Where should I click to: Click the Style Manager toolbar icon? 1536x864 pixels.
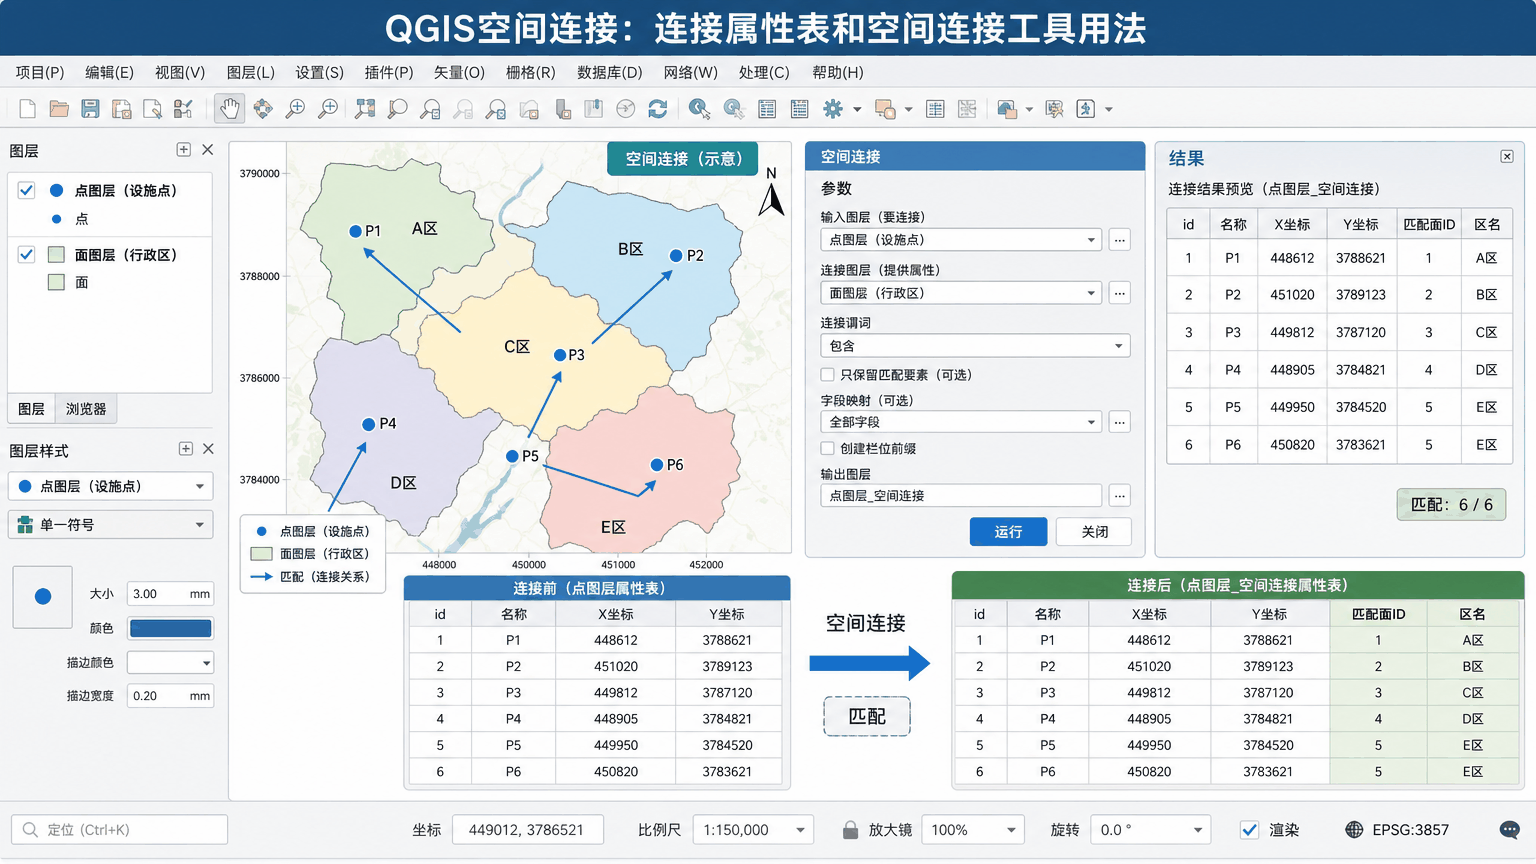[x=183, y=109]
